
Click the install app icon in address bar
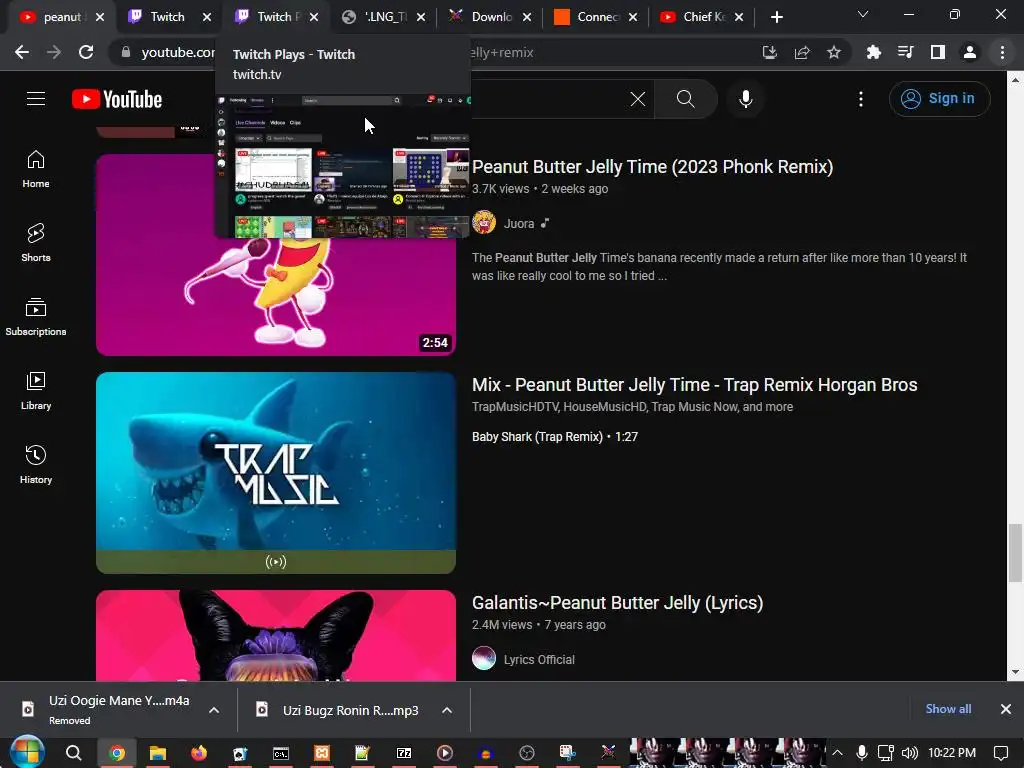770,52
